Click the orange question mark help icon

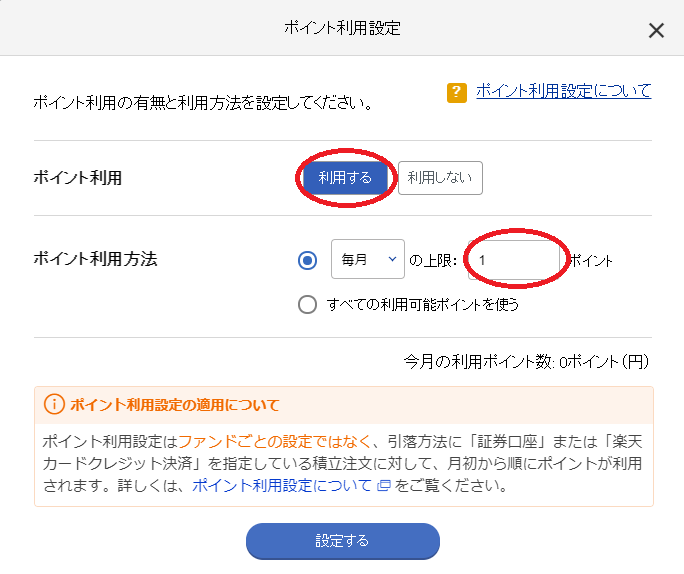[x=457, y=92]
